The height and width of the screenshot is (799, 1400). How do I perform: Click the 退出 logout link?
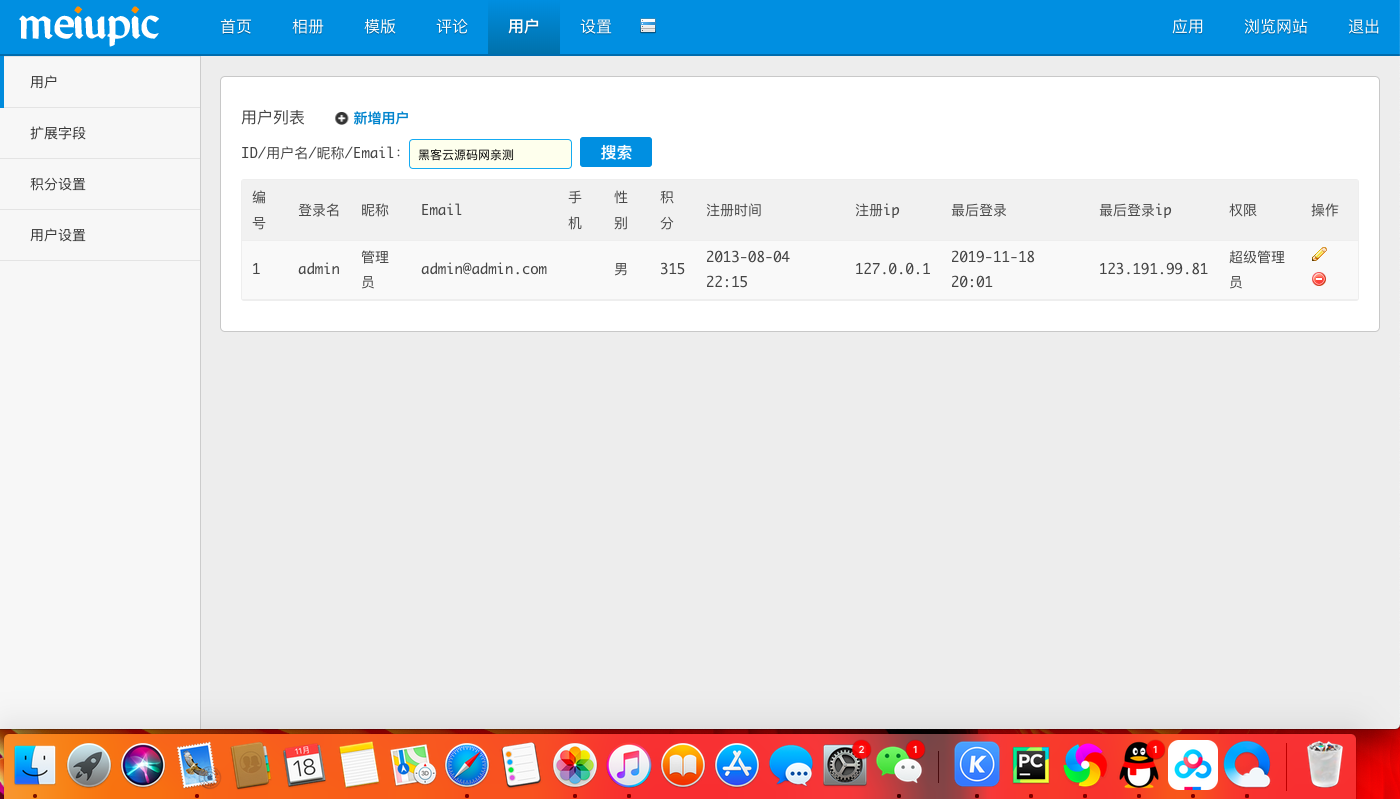pyautogui.click(x=1364, y=27)
